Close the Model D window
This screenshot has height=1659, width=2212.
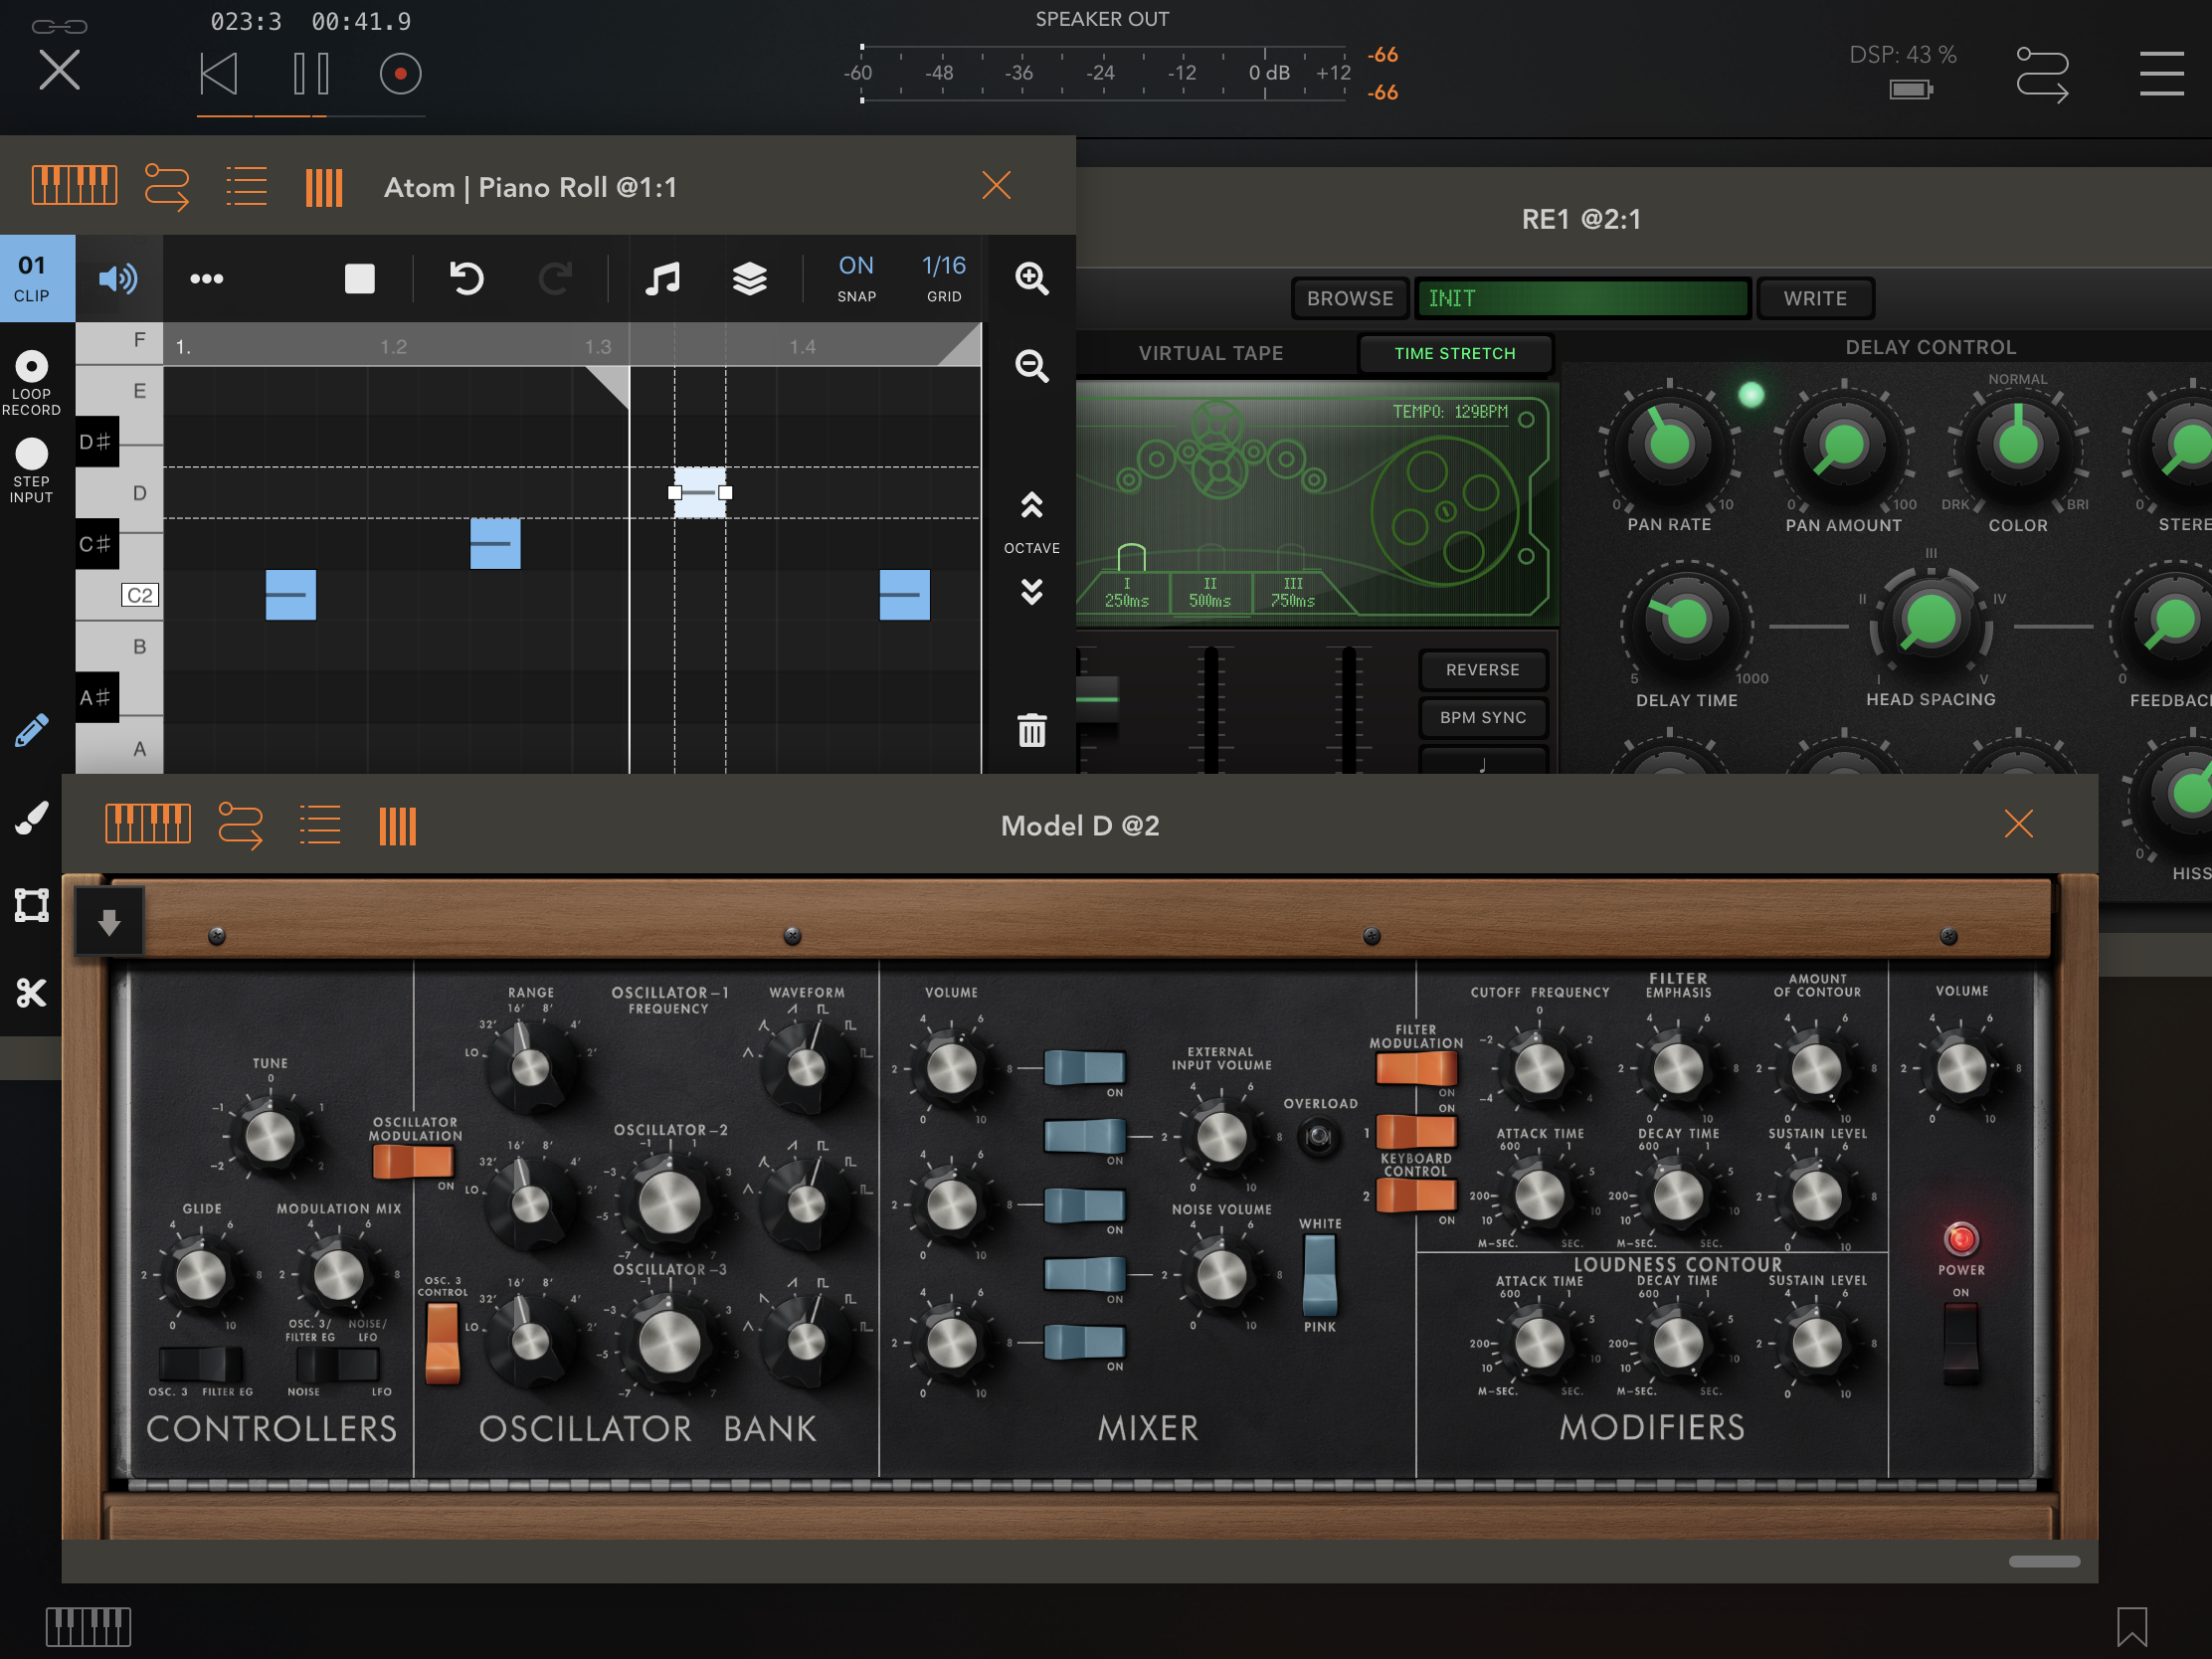point(2019,824)
